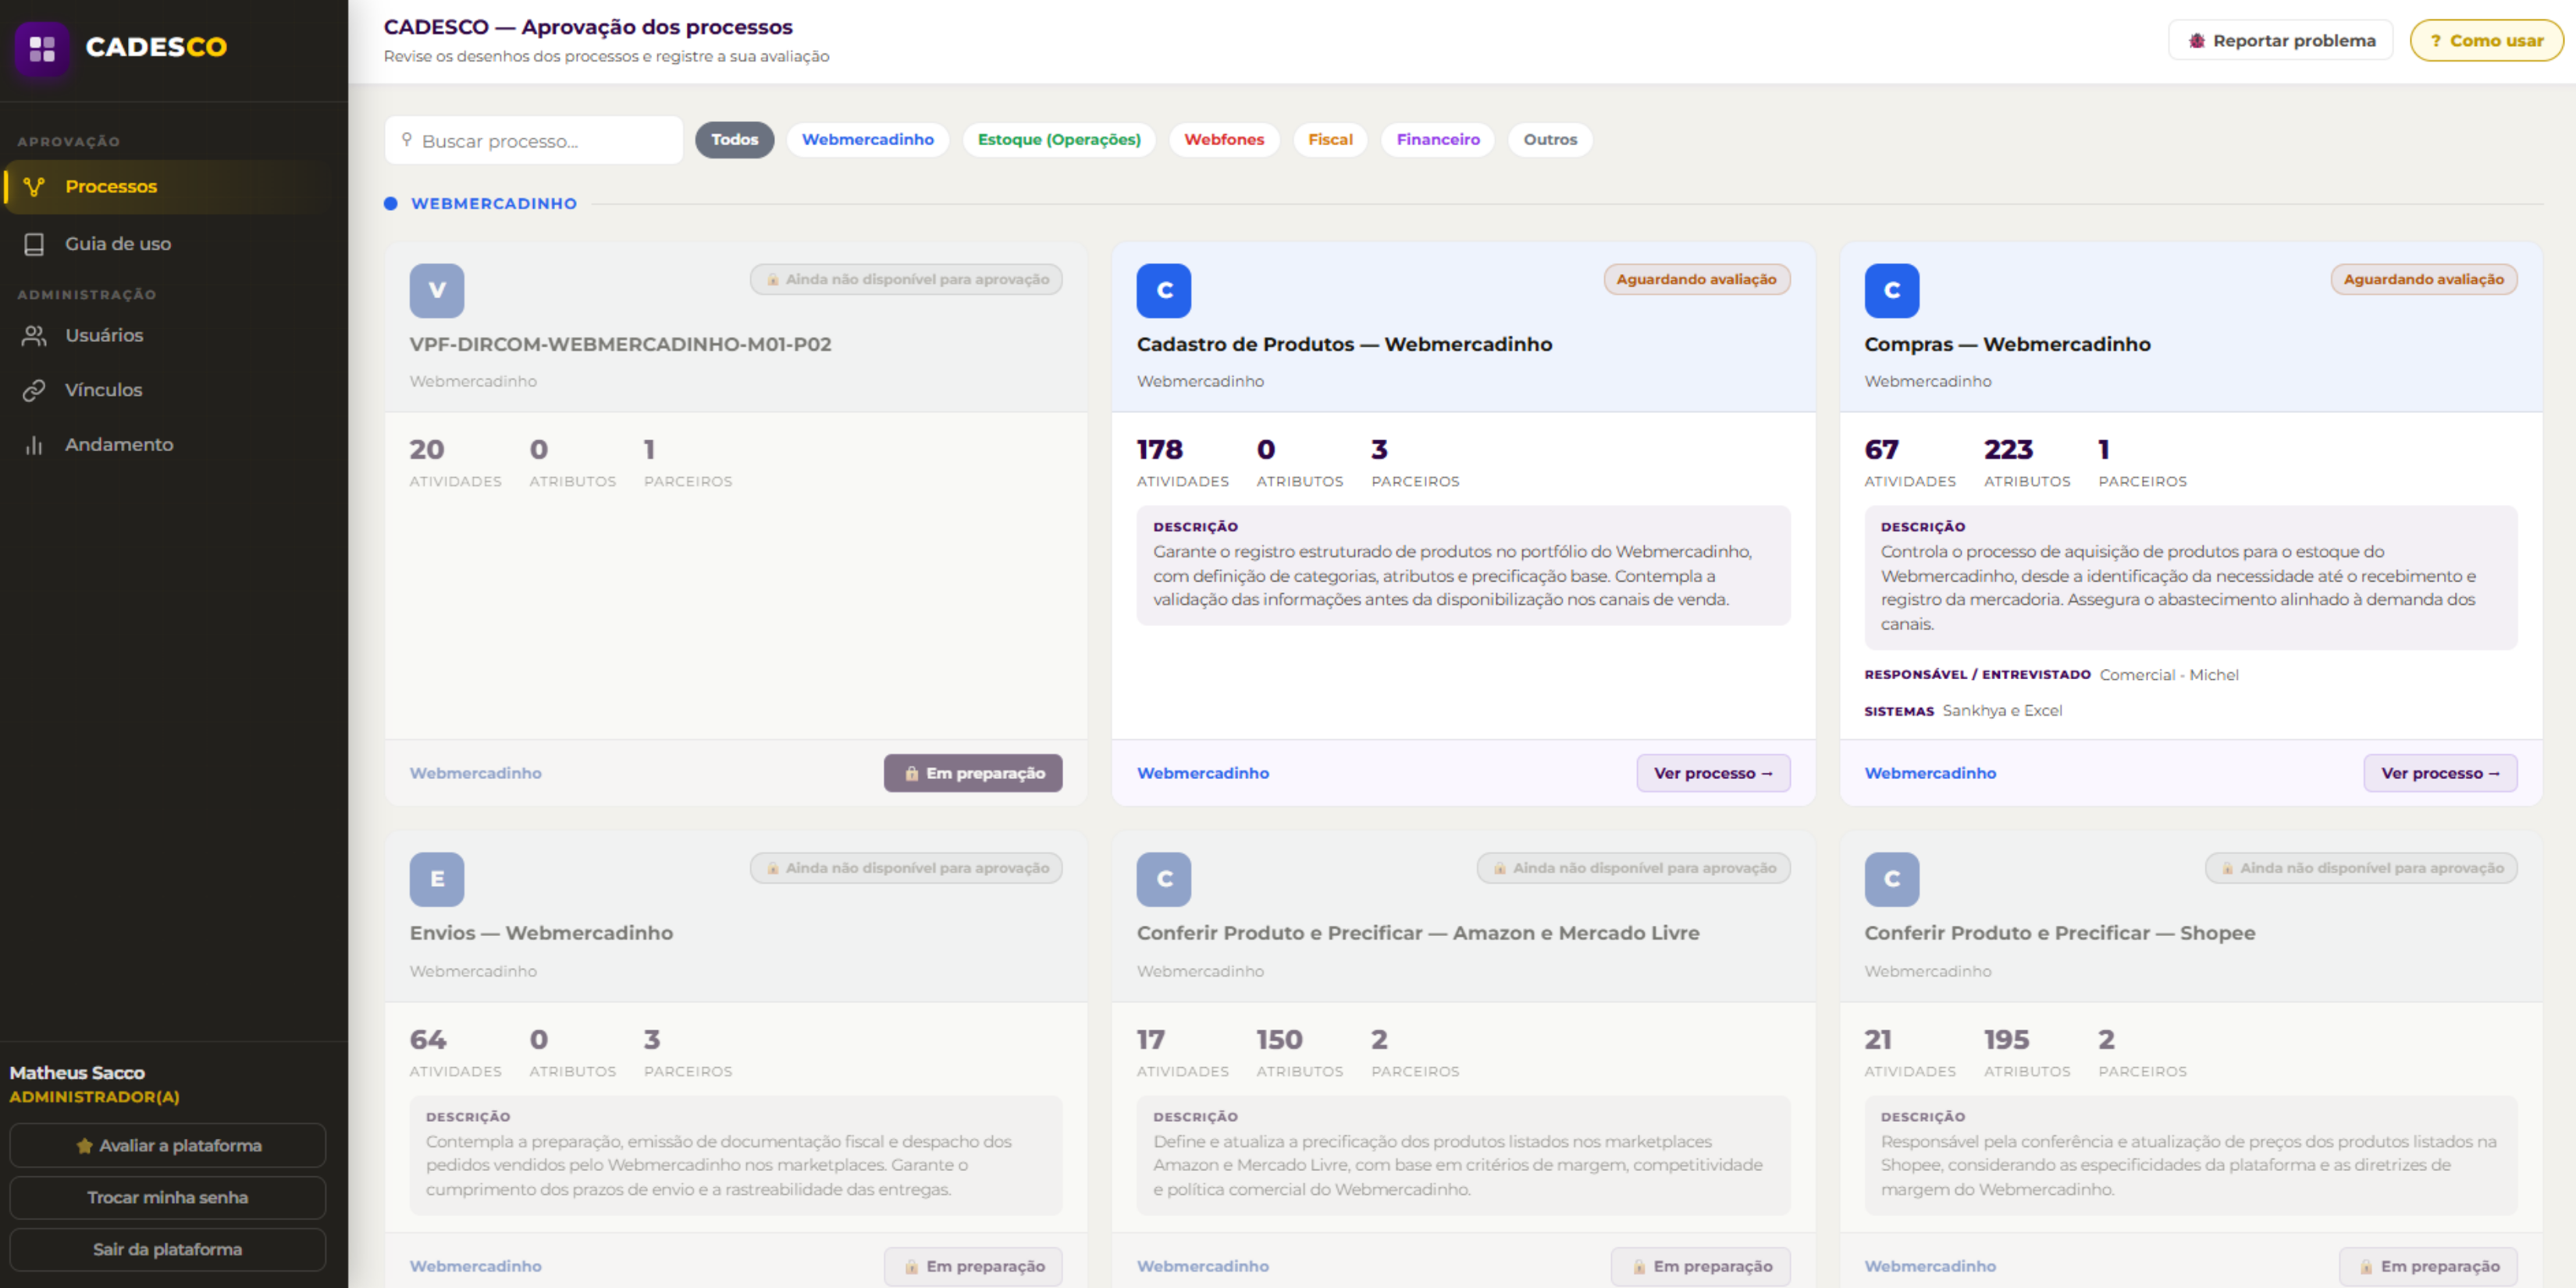Click Conferir Produto e Precificar — Shopee title

[2059, 933]
